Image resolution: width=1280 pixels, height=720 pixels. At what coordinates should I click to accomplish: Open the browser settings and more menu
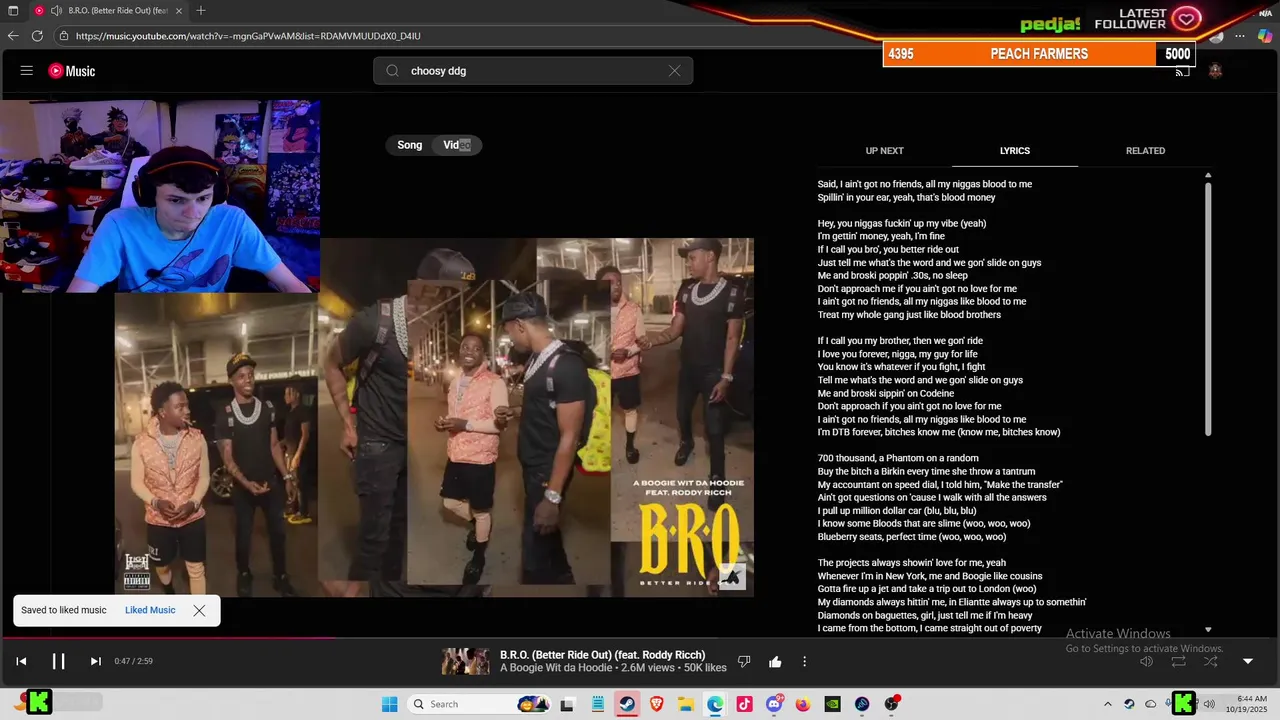pyautogui.click(x=1240, y=36)
